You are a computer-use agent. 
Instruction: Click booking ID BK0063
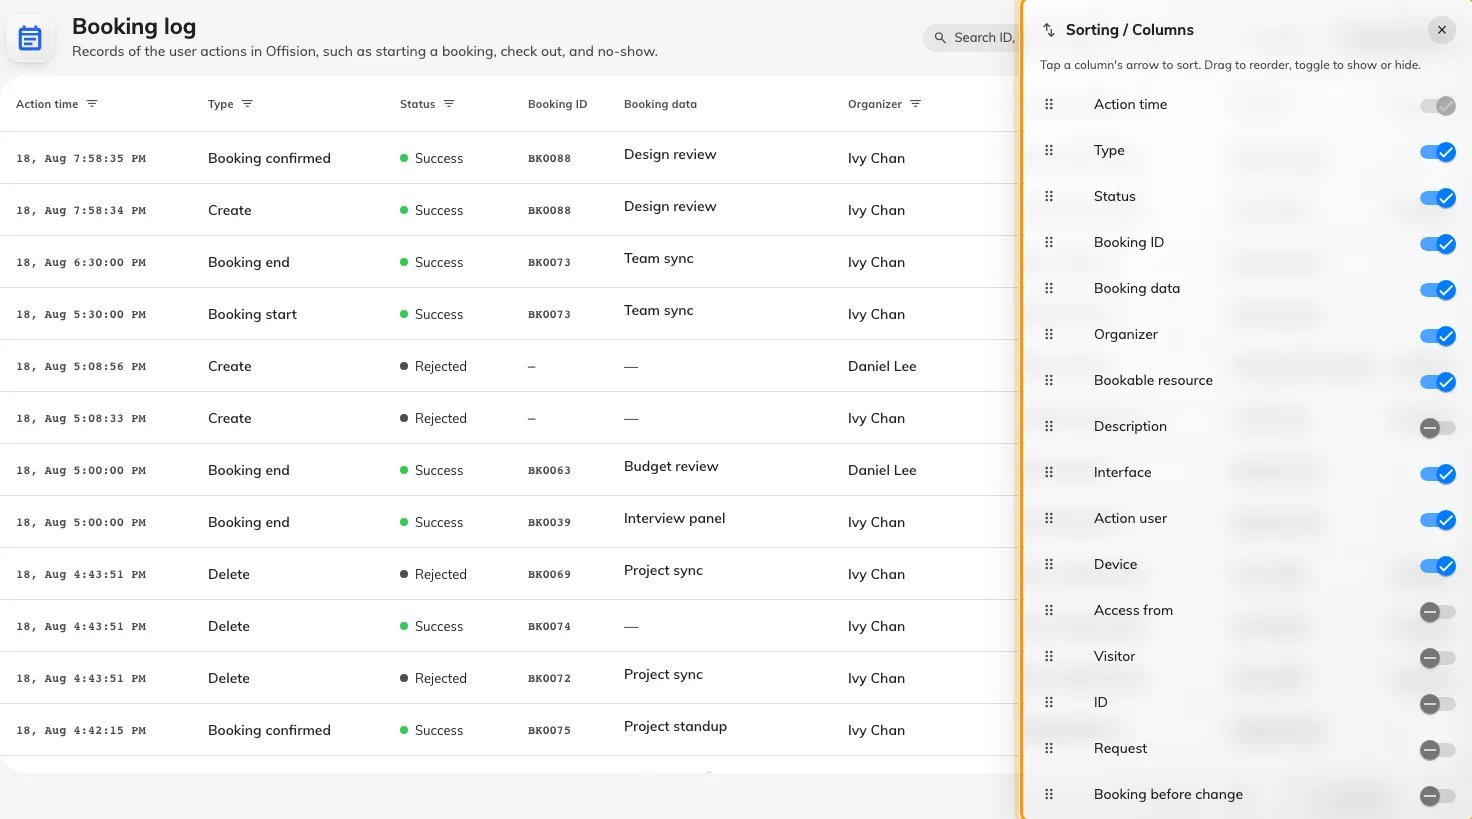tap(549, 471)
